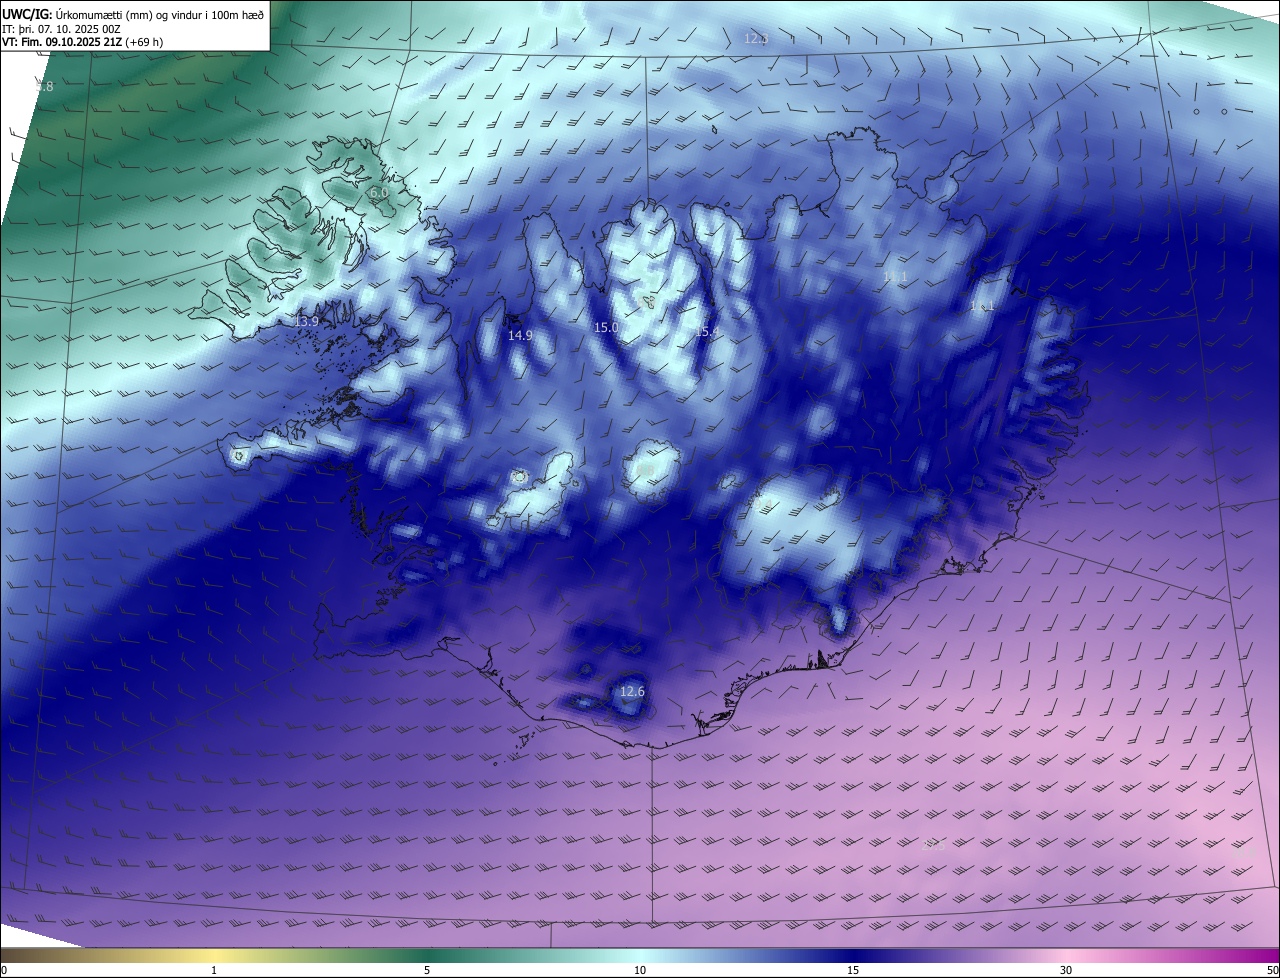Click the 6.0 value over the Westfjords

tap(378, 192)
